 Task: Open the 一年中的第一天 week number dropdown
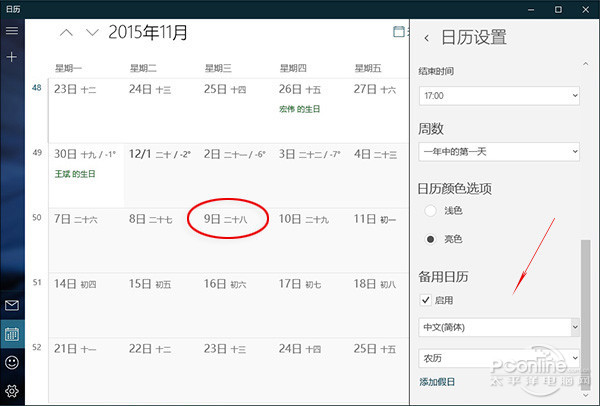click(x=499, y=152)
